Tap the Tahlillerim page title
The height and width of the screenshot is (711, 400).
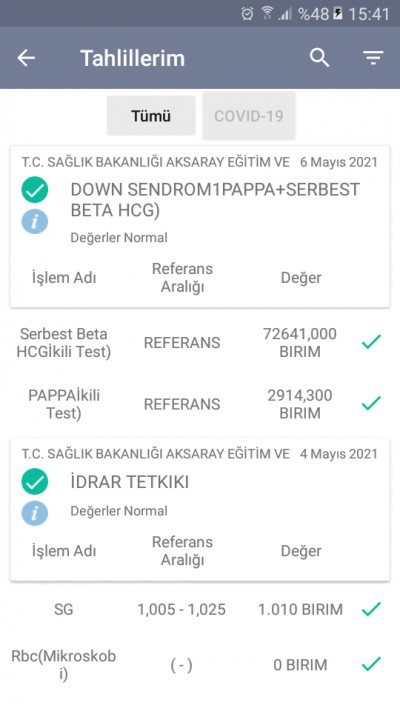pyautogui.click(x=132, y=58)
